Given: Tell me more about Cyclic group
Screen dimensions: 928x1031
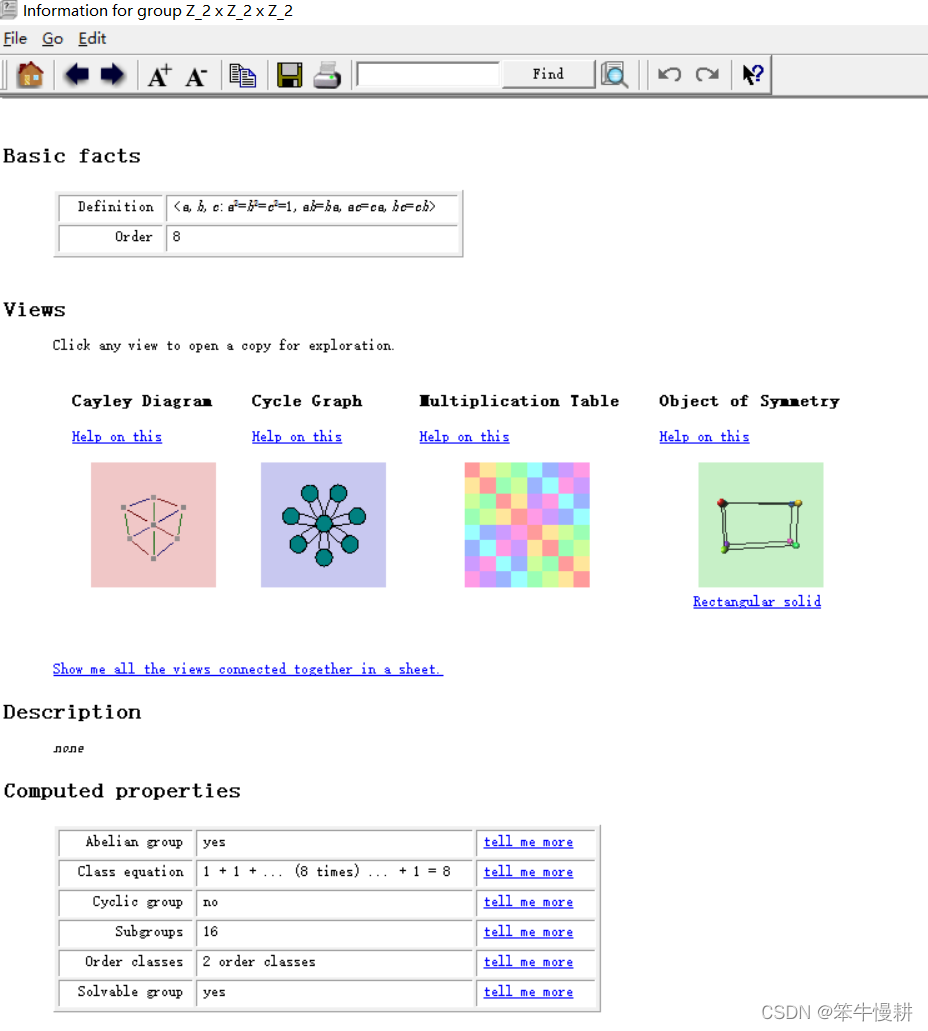Looking at the screenshot, I should point(528,902).
